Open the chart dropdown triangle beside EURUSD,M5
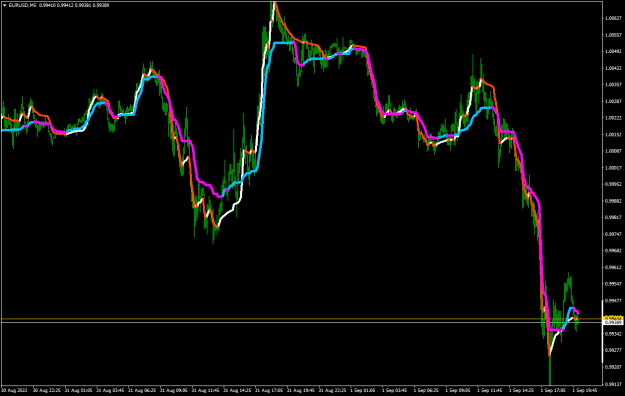 [x=4, y=5]
